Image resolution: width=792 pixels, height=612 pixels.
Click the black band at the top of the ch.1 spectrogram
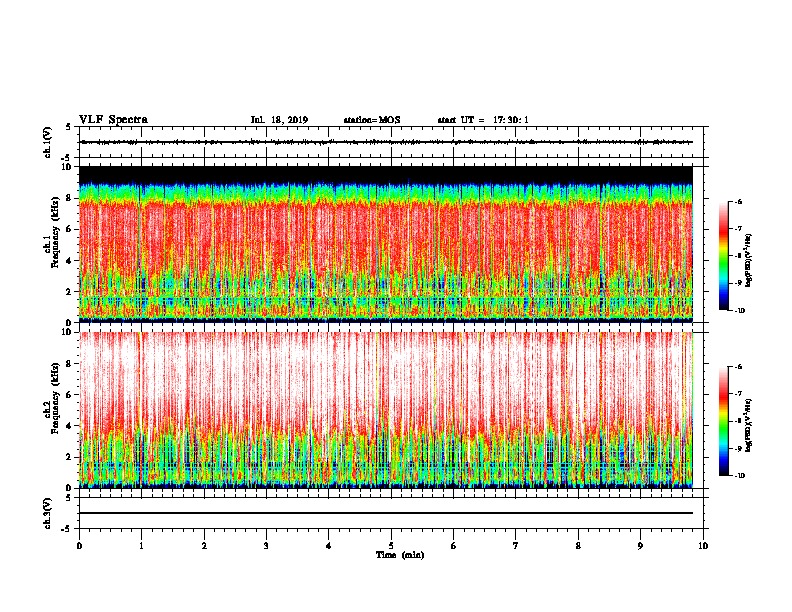pyautogui.click(x=386, y=174)
